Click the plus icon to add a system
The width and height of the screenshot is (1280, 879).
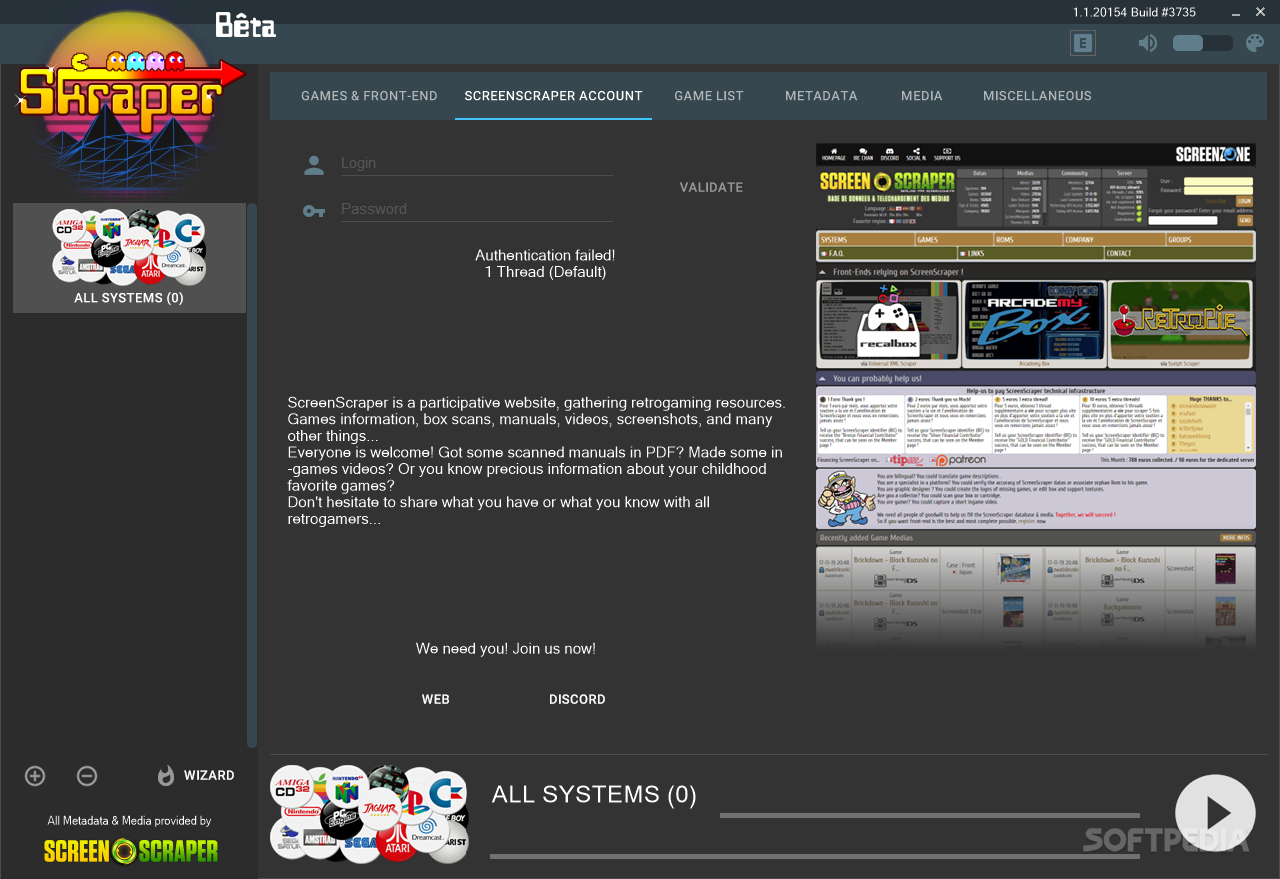[x=35, y=776]
